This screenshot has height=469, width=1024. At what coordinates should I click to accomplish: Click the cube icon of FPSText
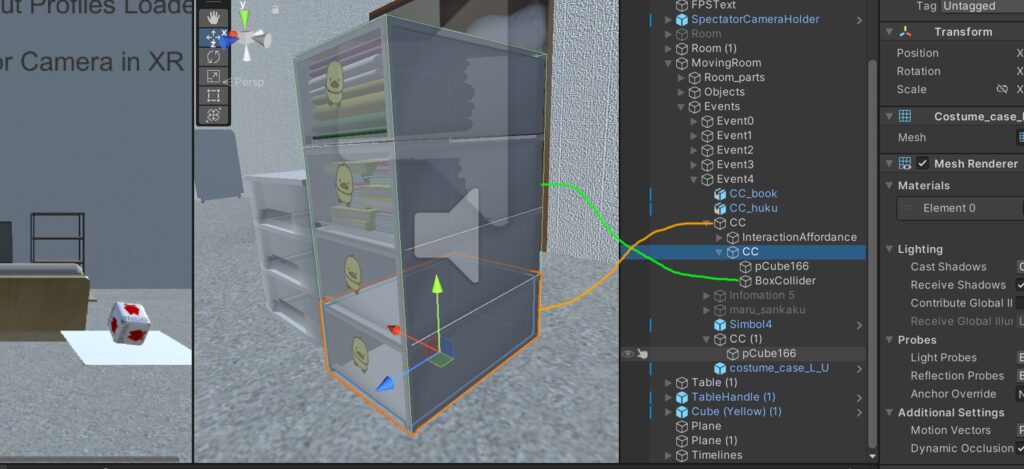click(x=682, y=5)
